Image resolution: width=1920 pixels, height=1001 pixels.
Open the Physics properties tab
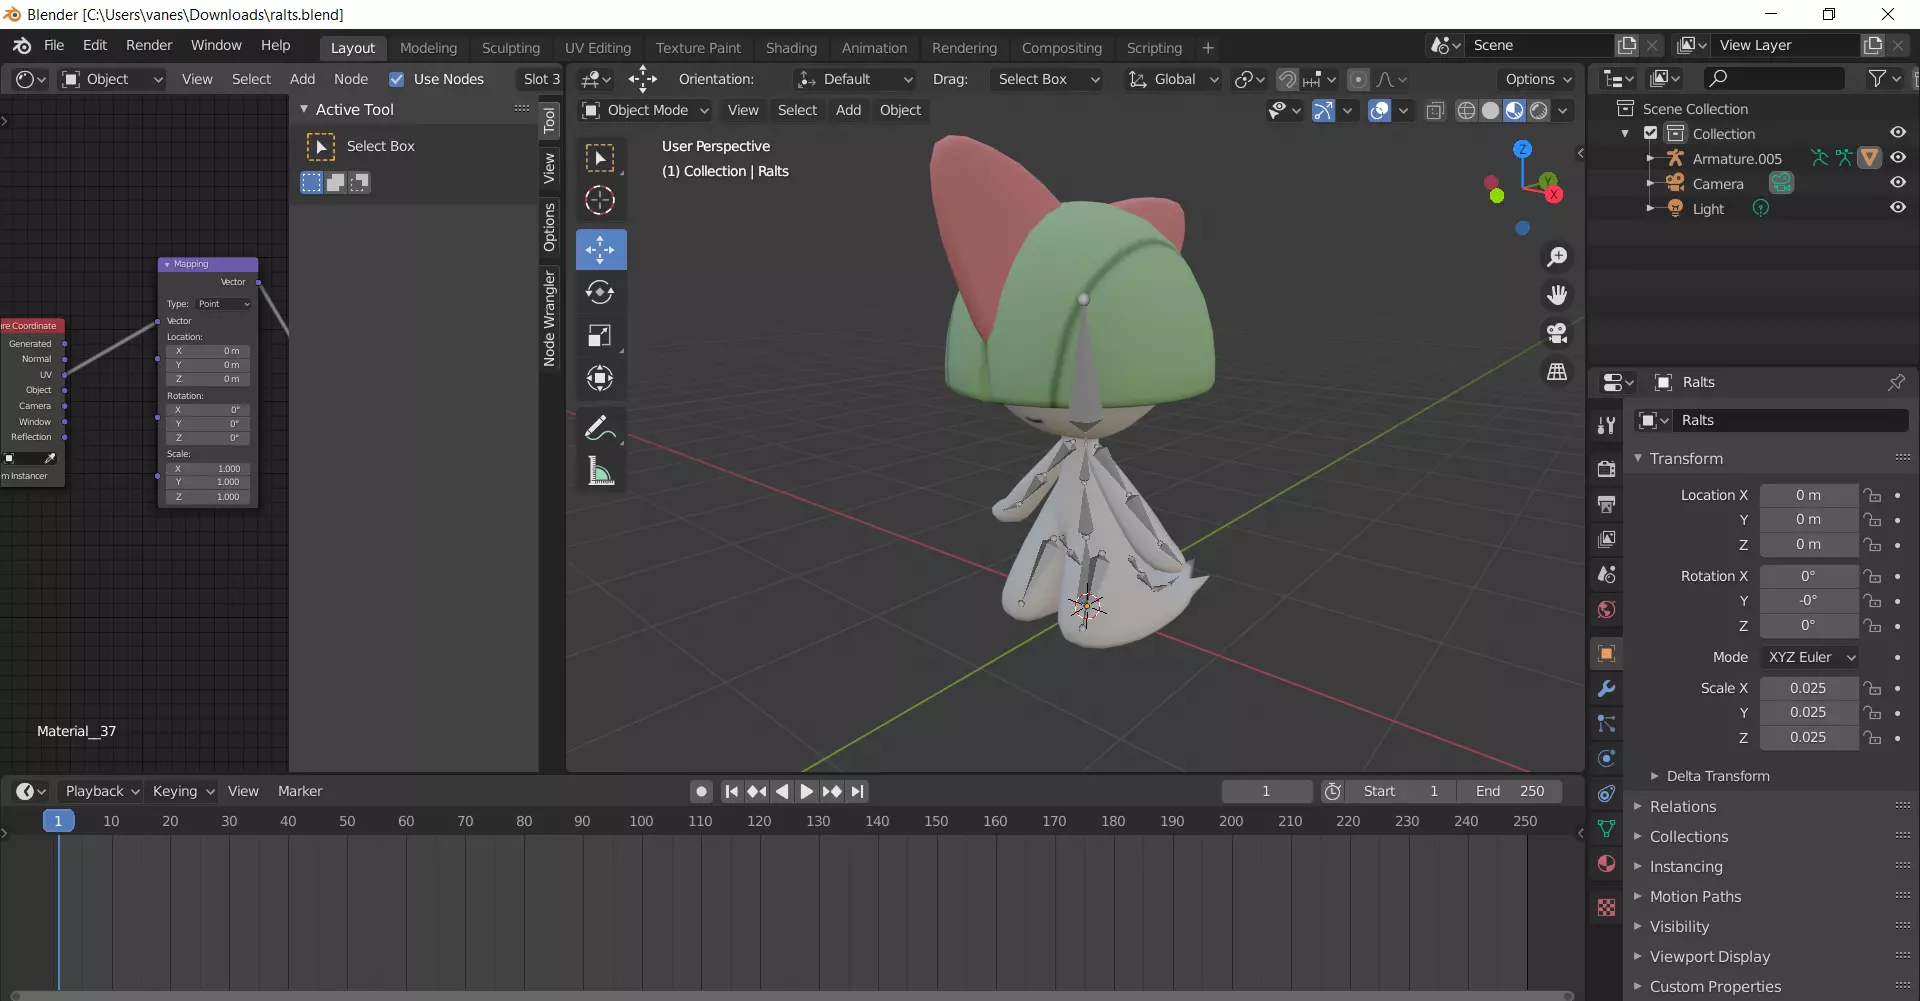tap(1606, 759)
